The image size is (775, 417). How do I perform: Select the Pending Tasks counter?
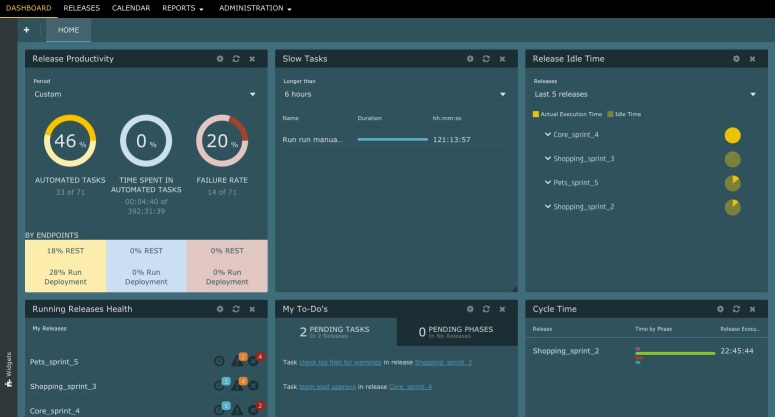335,332
